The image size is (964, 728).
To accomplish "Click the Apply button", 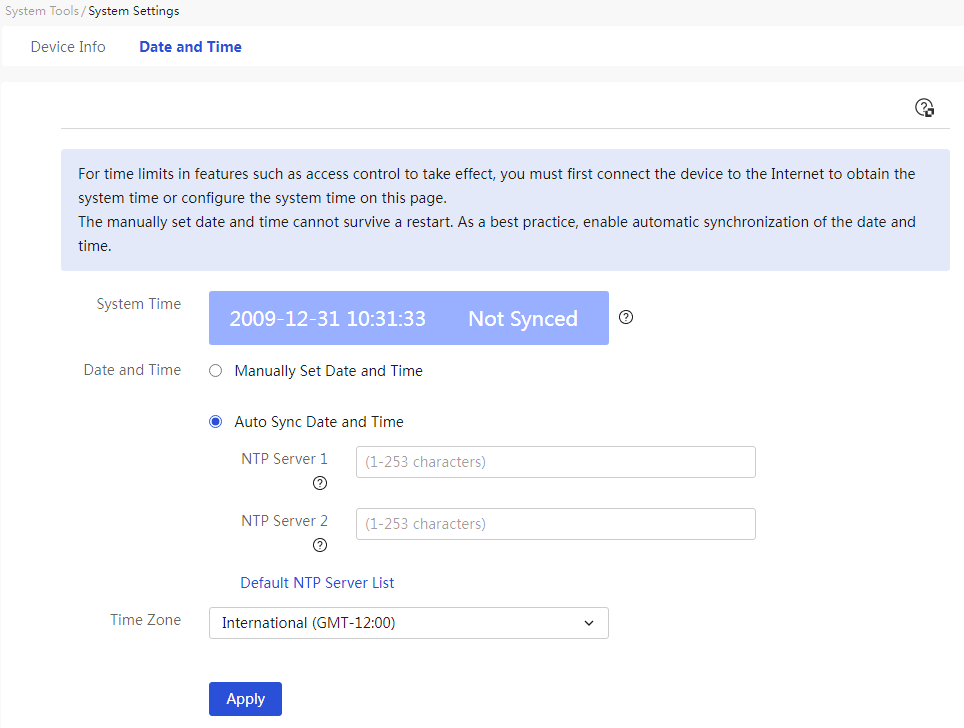I will [x=245, y=699].
